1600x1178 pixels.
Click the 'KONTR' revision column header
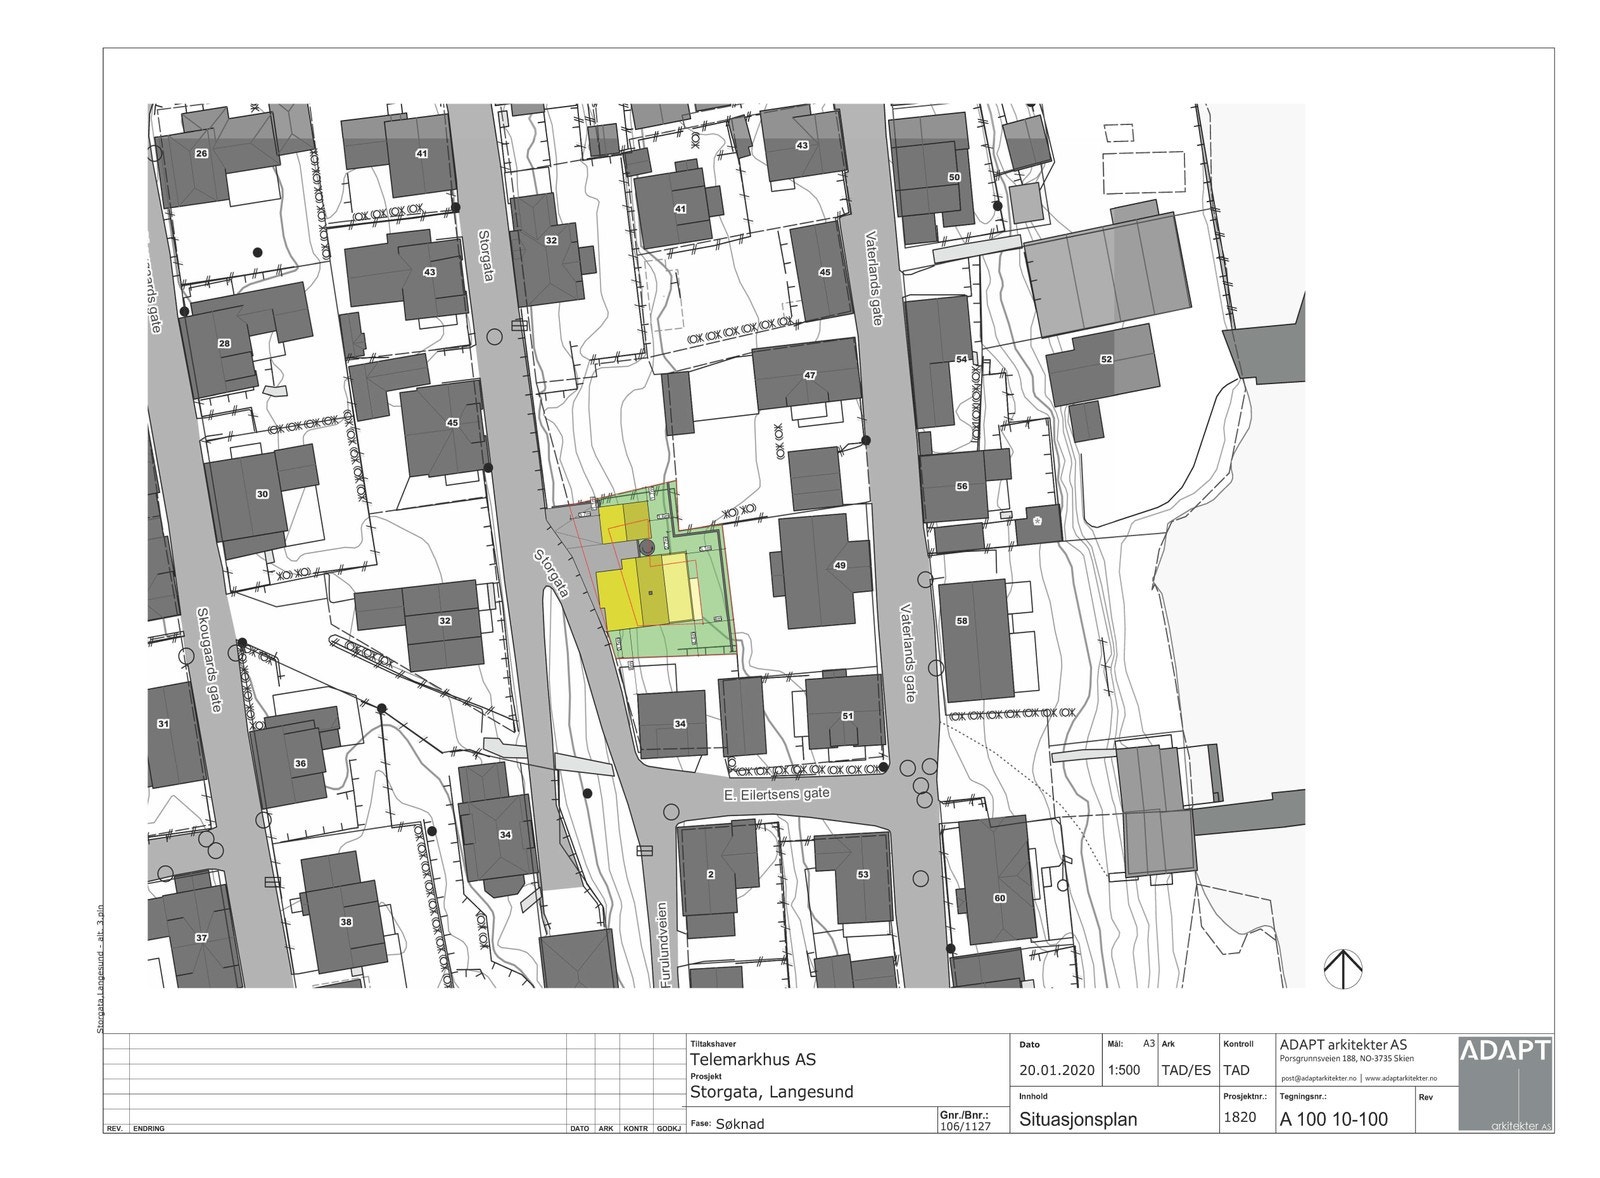coord(636,1128)
